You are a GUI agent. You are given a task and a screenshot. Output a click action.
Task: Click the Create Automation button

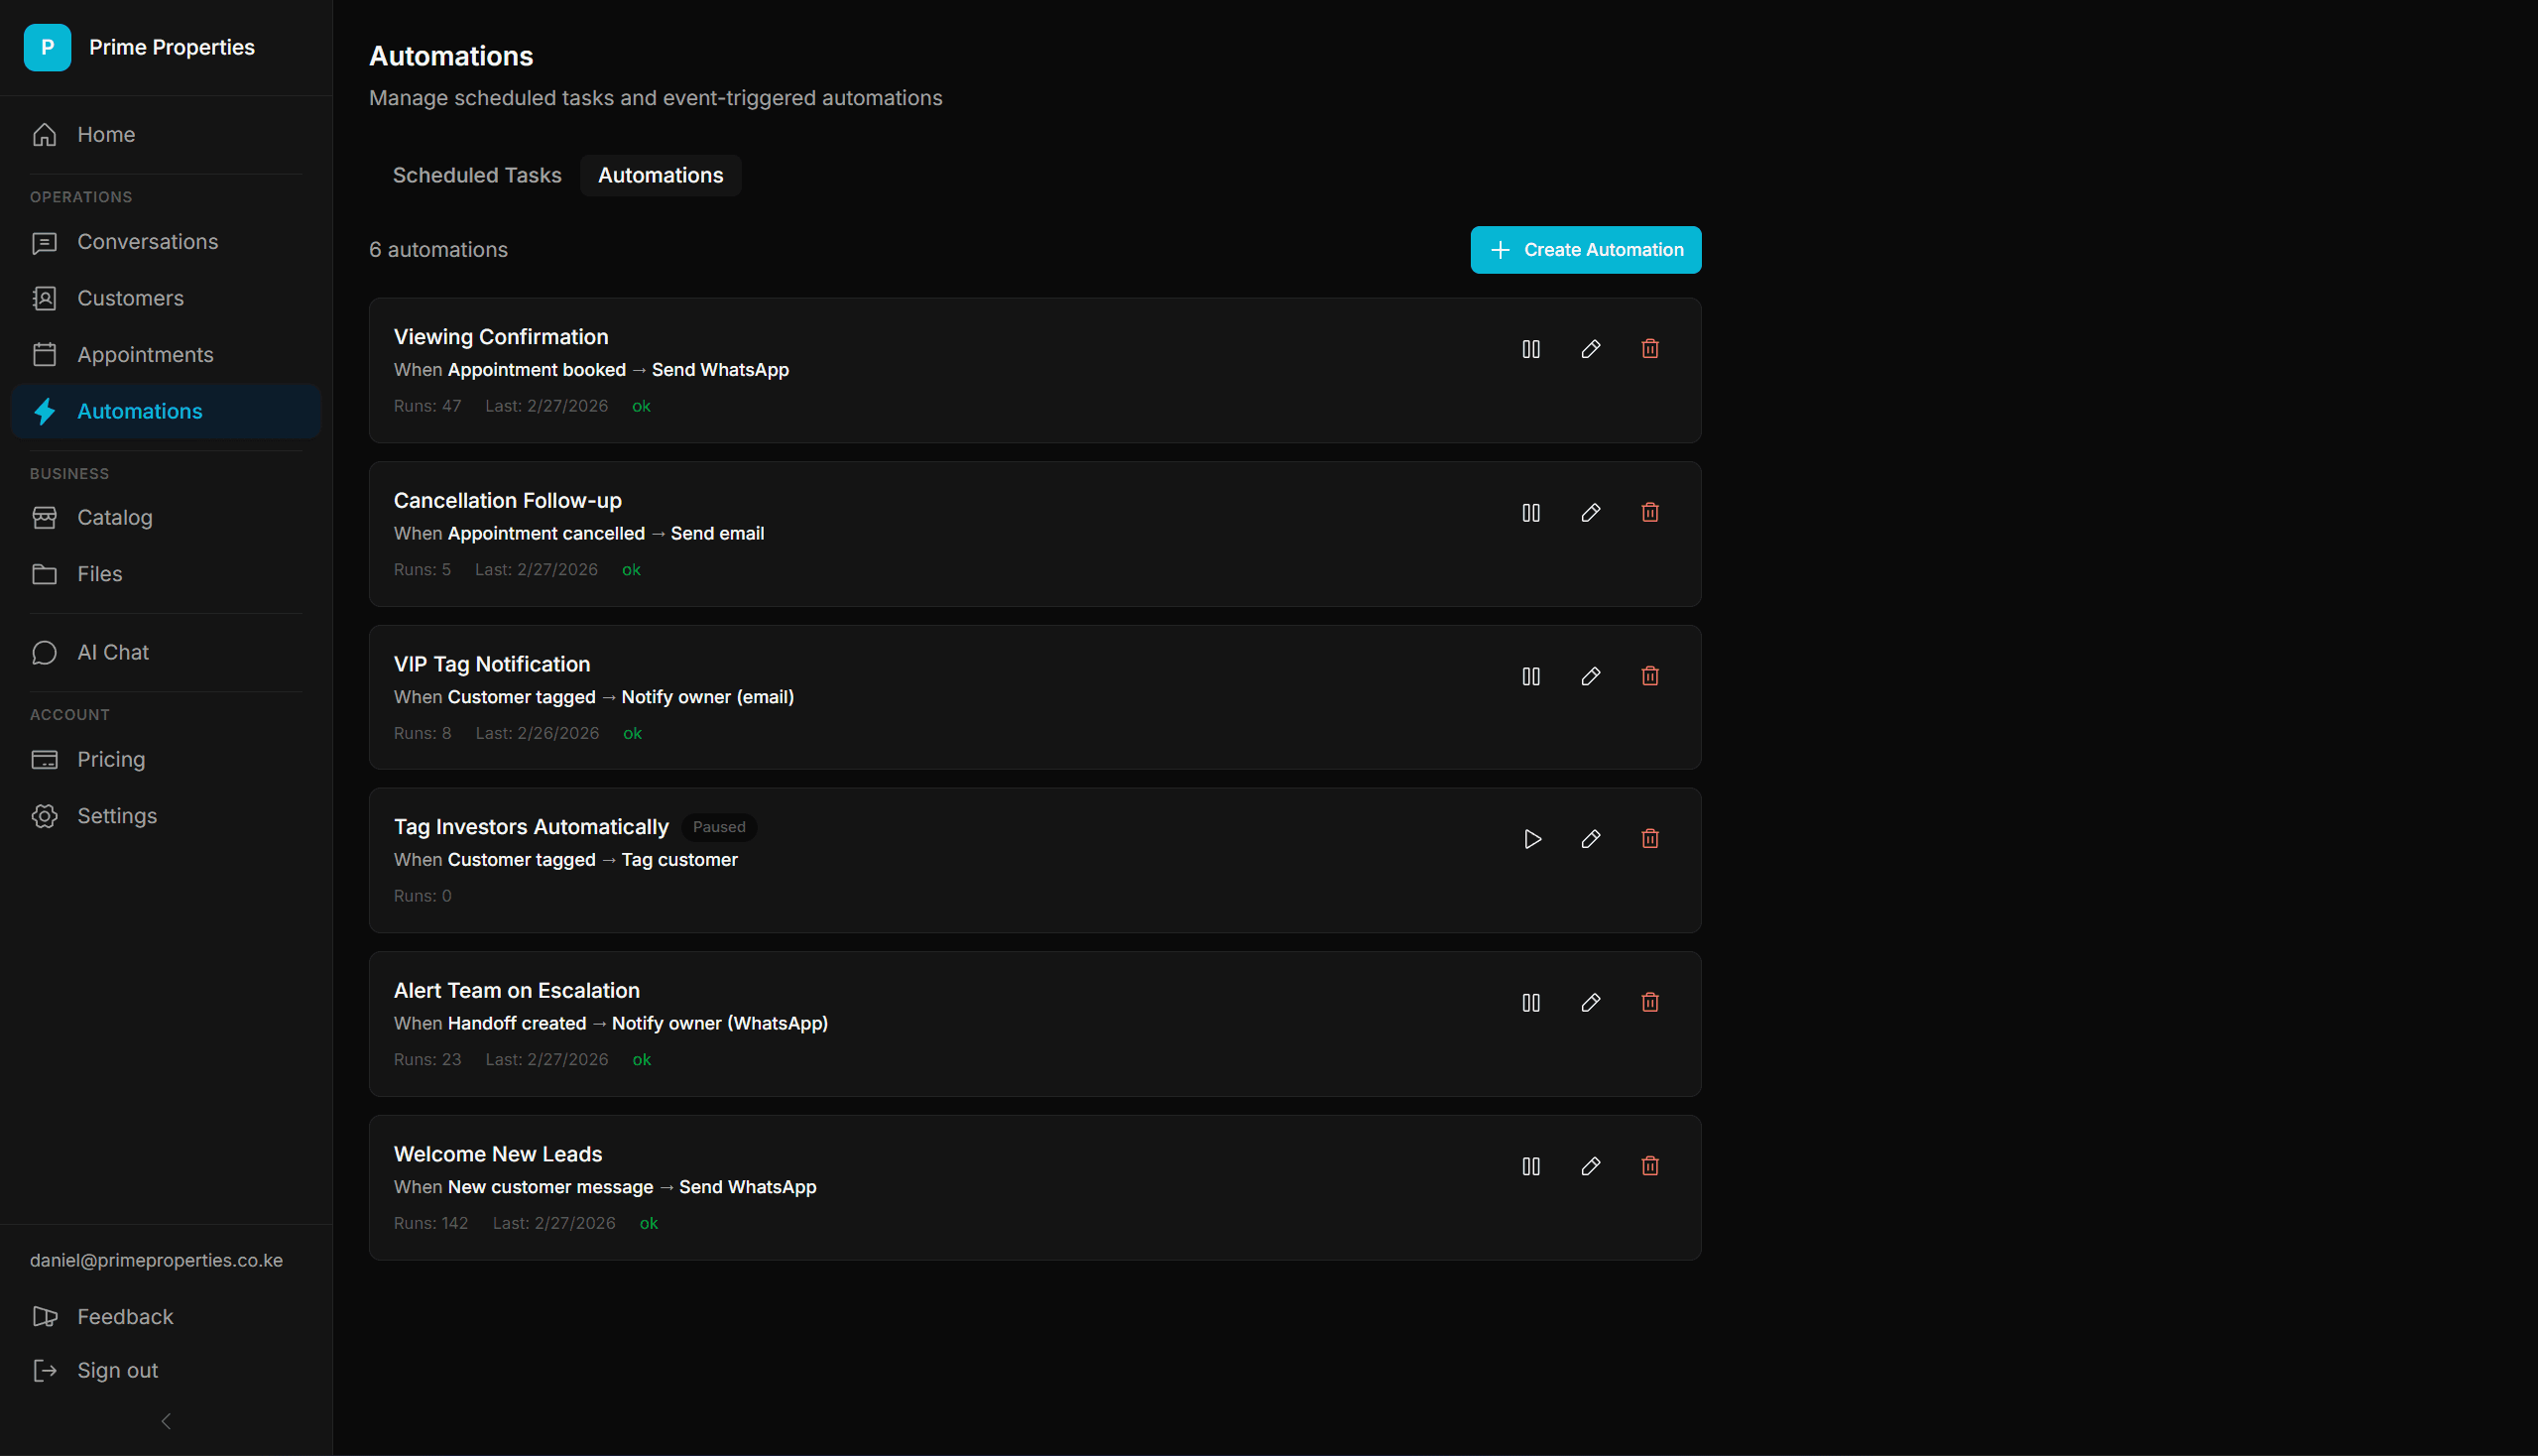point(1585,250)
